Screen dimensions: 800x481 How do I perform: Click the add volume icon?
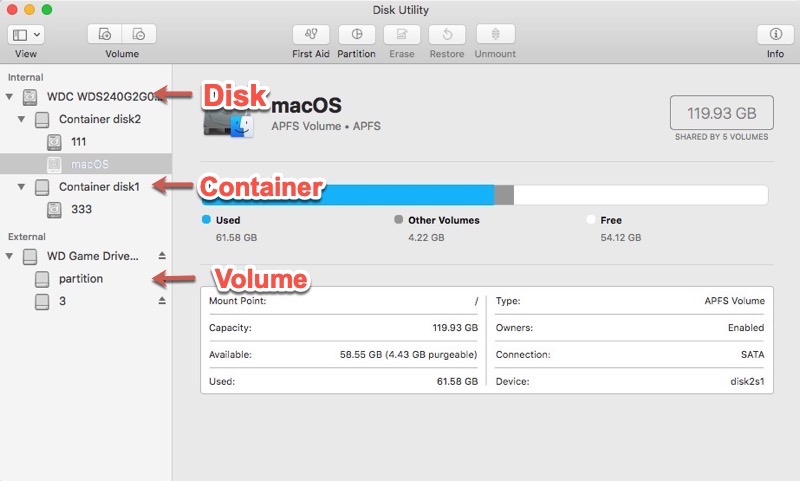coord(105,34)
